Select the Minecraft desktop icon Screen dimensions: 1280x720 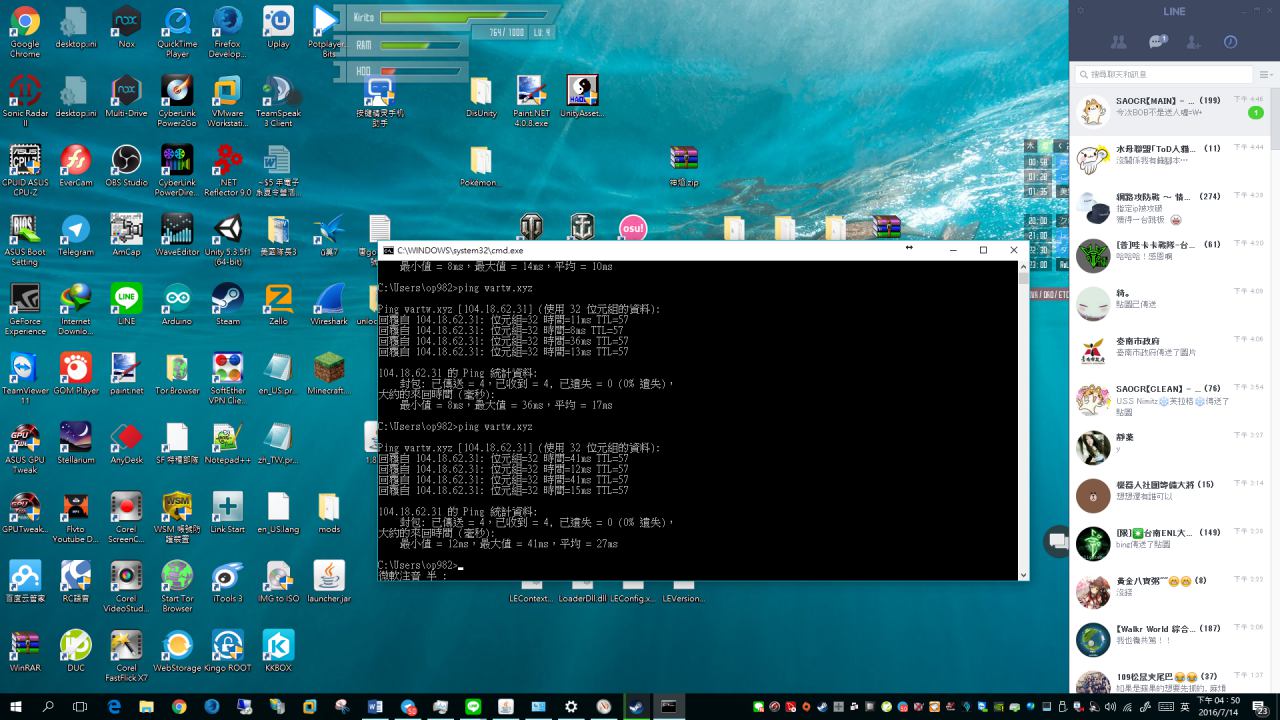[x=329, y=373]
